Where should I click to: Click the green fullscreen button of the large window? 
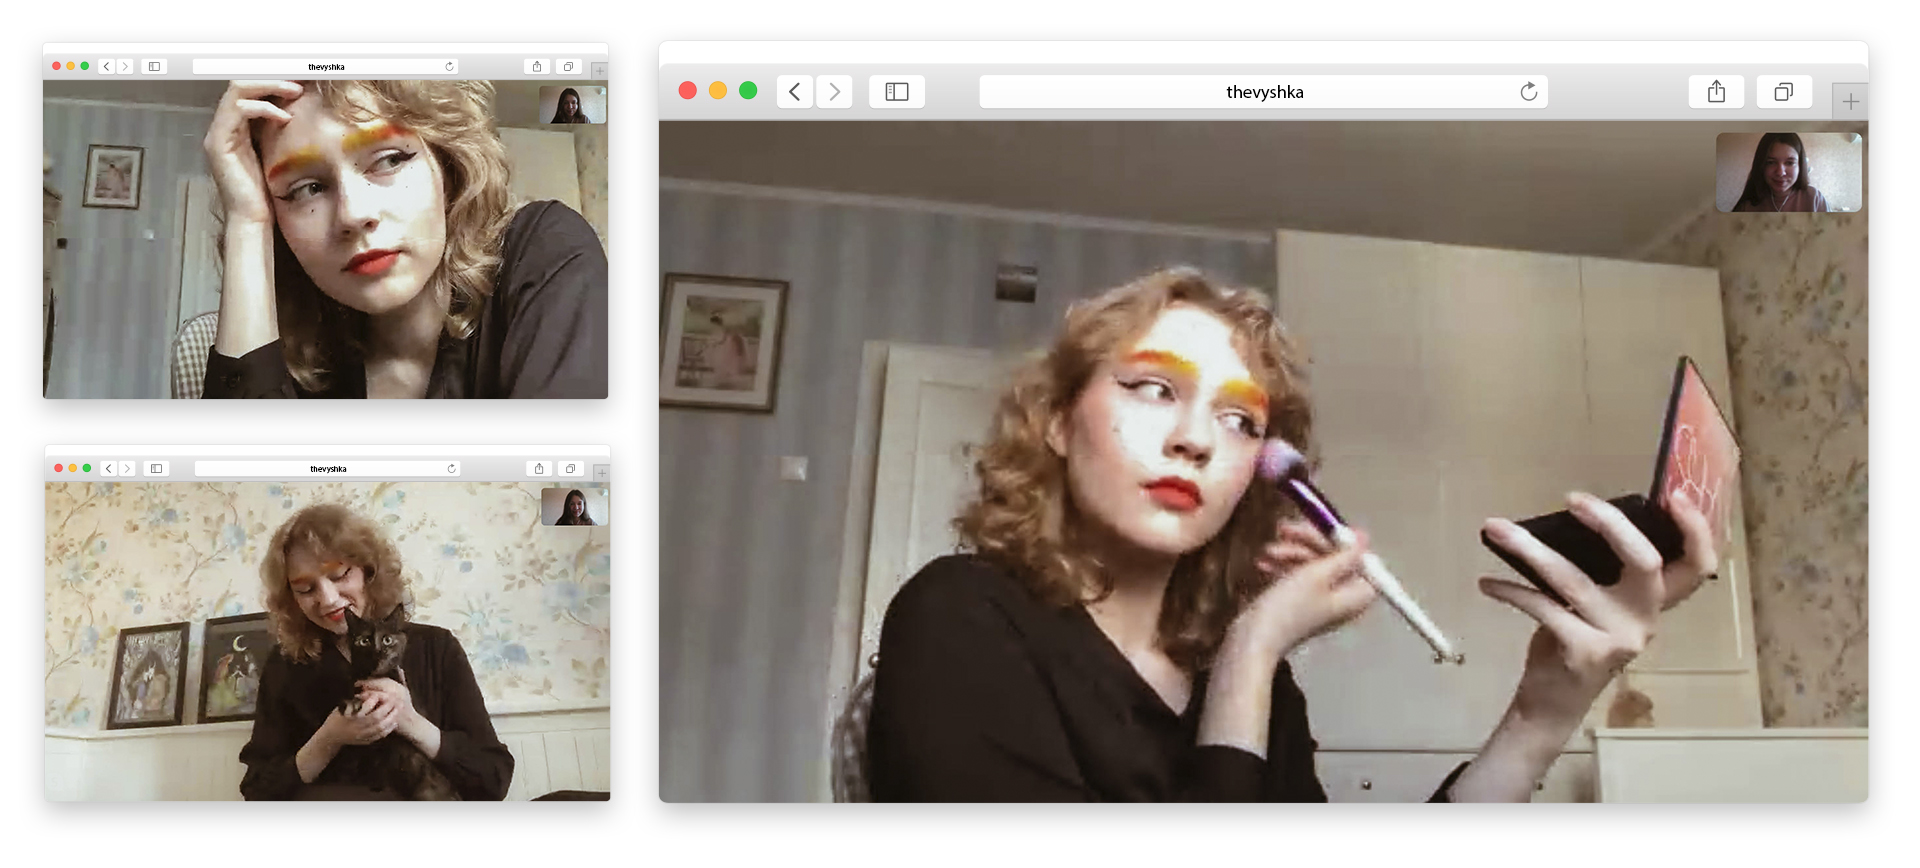[748, 91]
